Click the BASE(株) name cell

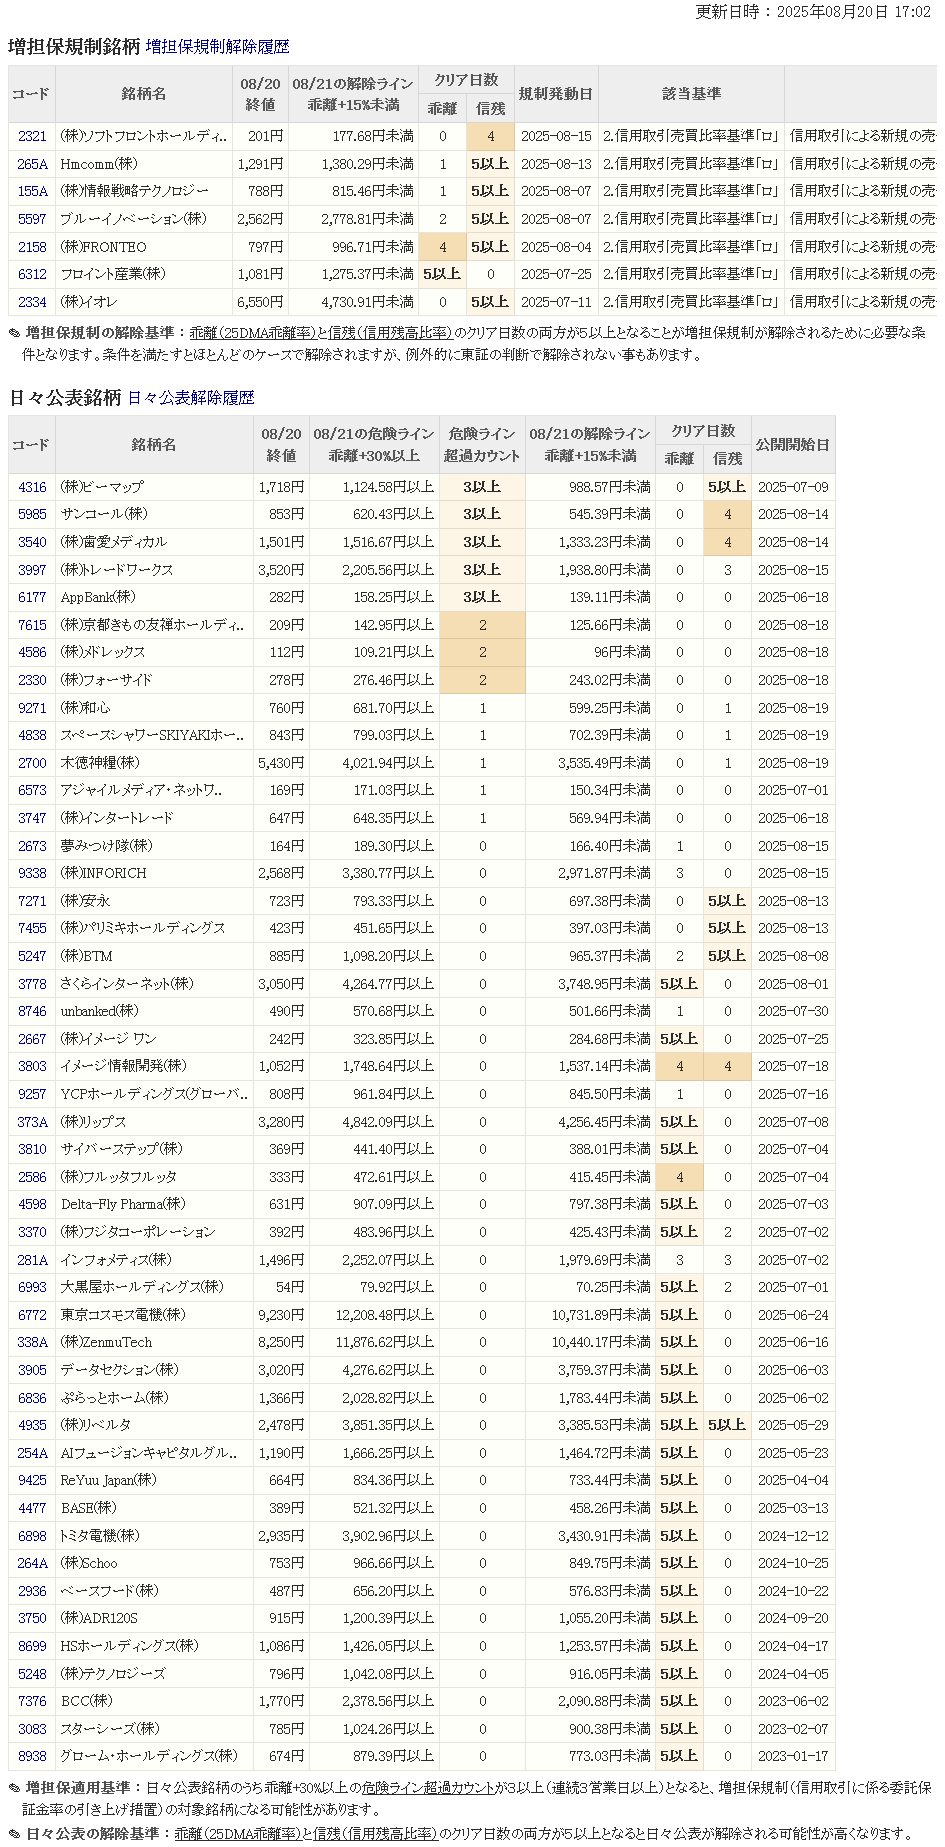[x=153, y=1508]
